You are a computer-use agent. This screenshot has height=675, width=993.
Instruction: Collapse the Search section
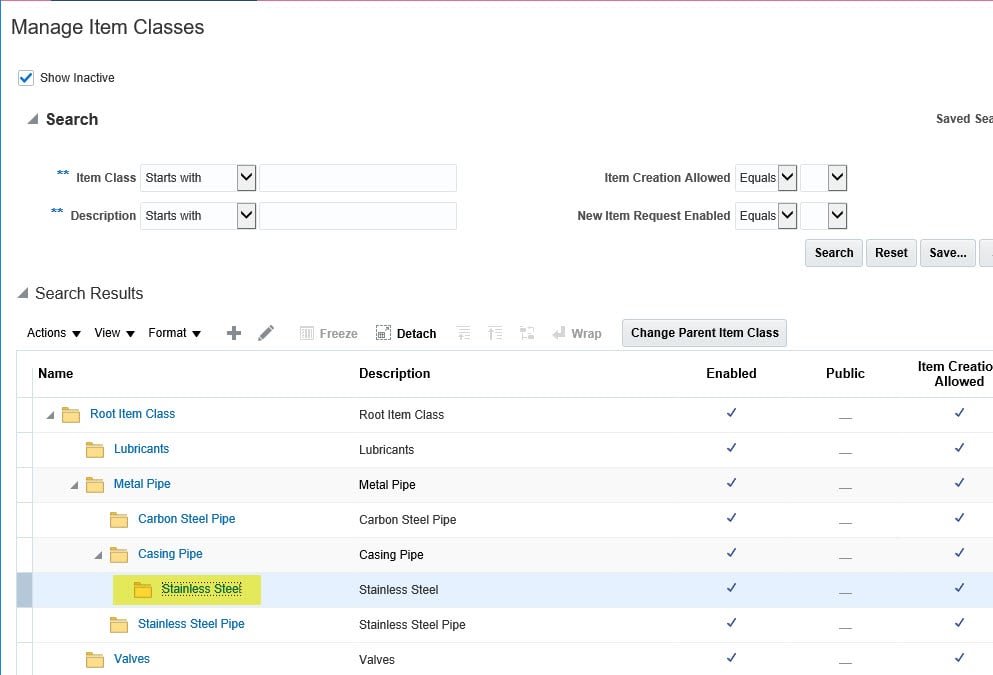pyautogui.click(x=33, y=119)
